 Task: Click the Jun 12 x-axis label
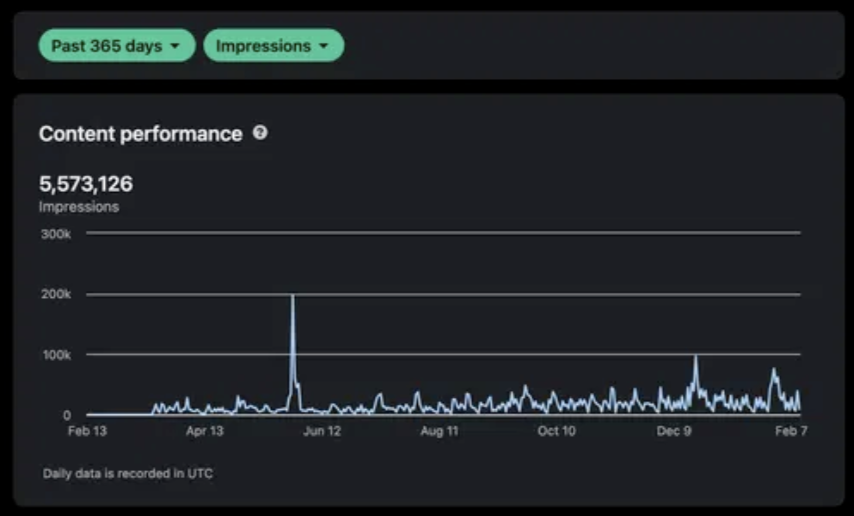322,431
